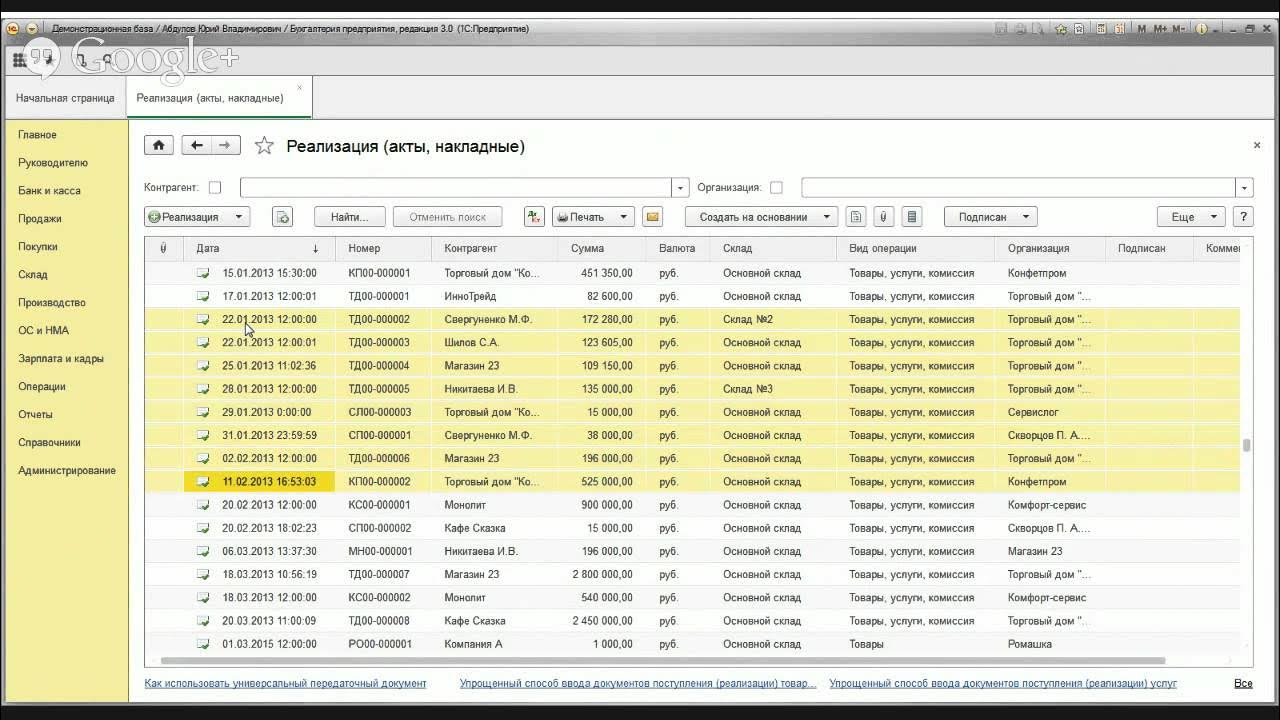This screenshot has width=1280, height=720.
Task: Open the Продажи section
Action: coord(40,219)
